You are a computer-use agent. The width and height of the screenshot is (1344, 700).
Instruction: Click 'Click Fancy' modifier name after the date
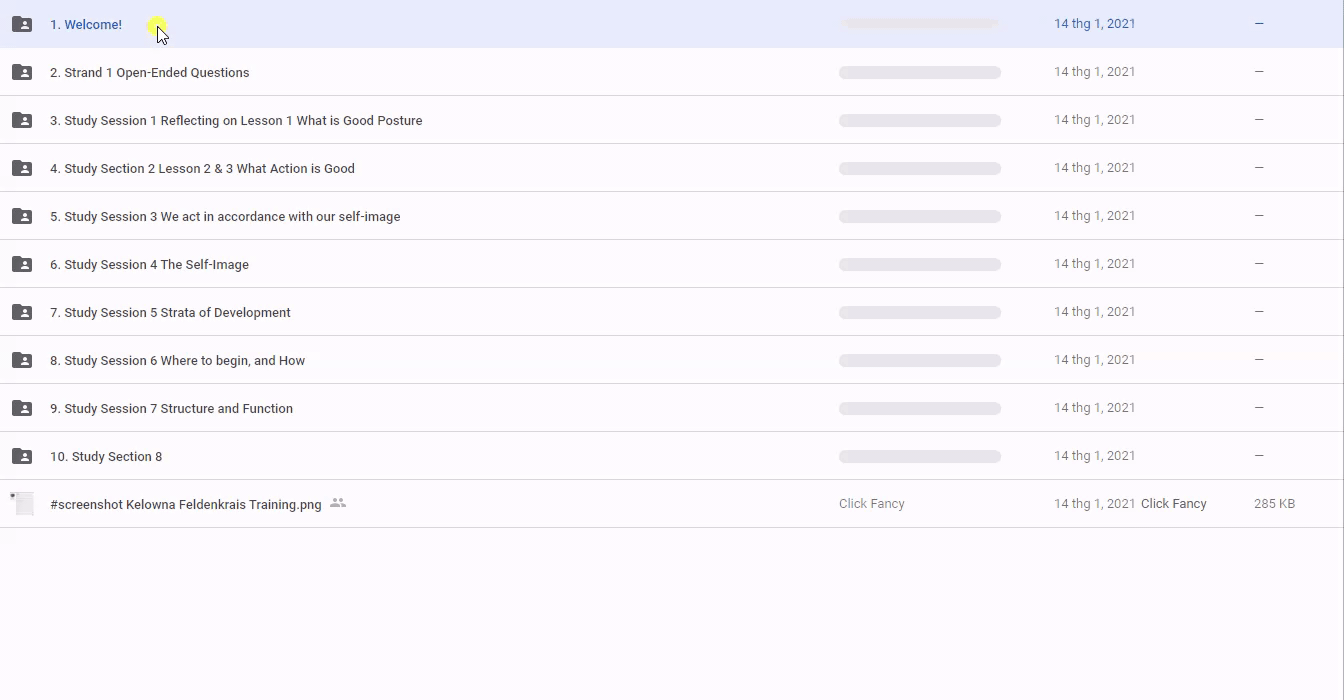(1173, 504)
